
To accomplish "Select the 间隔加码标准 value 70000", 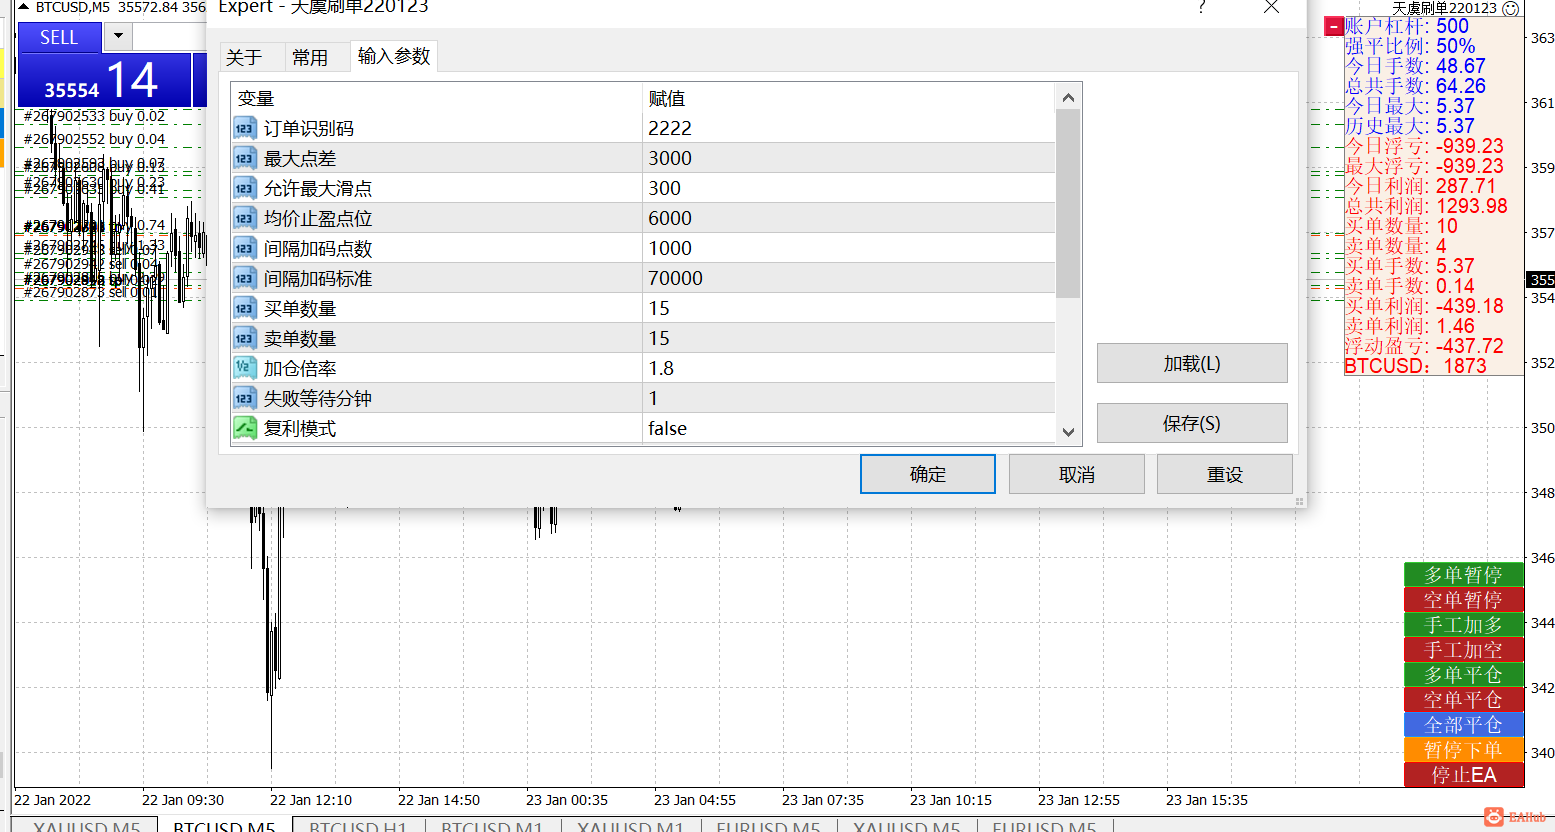I will coord(675,278).
